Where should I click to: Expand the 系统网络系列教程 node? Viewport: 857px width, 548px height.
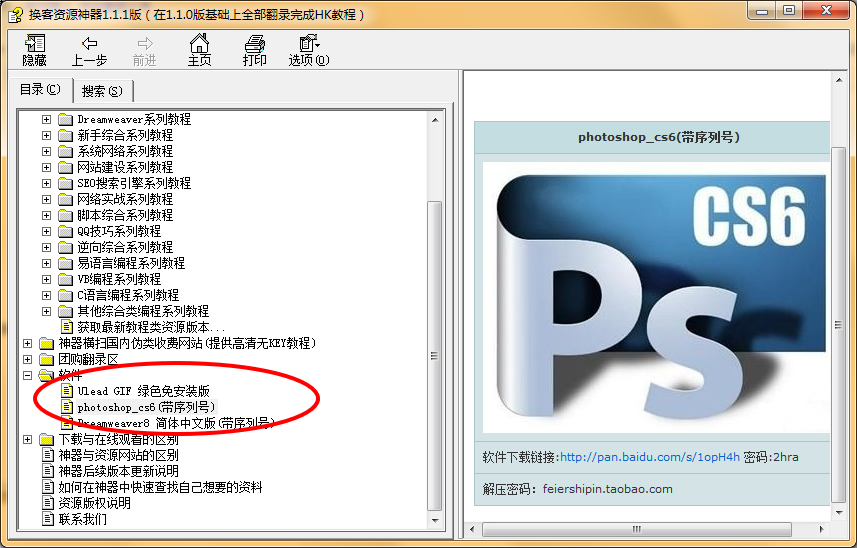click(46, 151)
